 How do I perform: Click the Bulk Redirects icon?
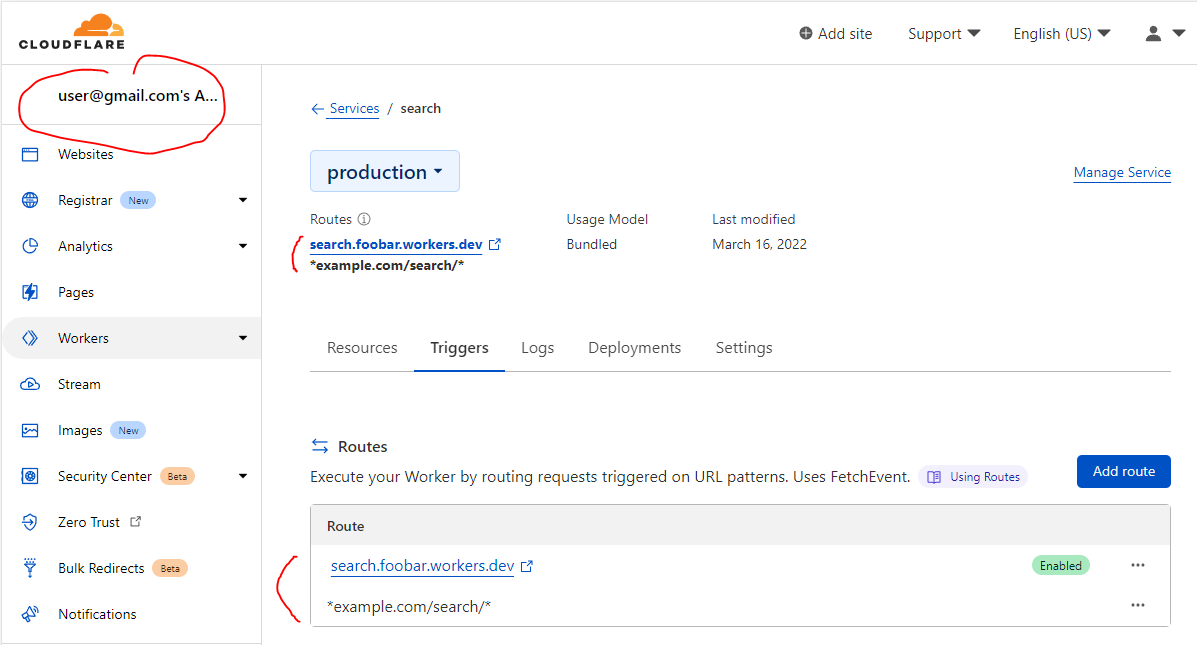click(x=30, y=568)
